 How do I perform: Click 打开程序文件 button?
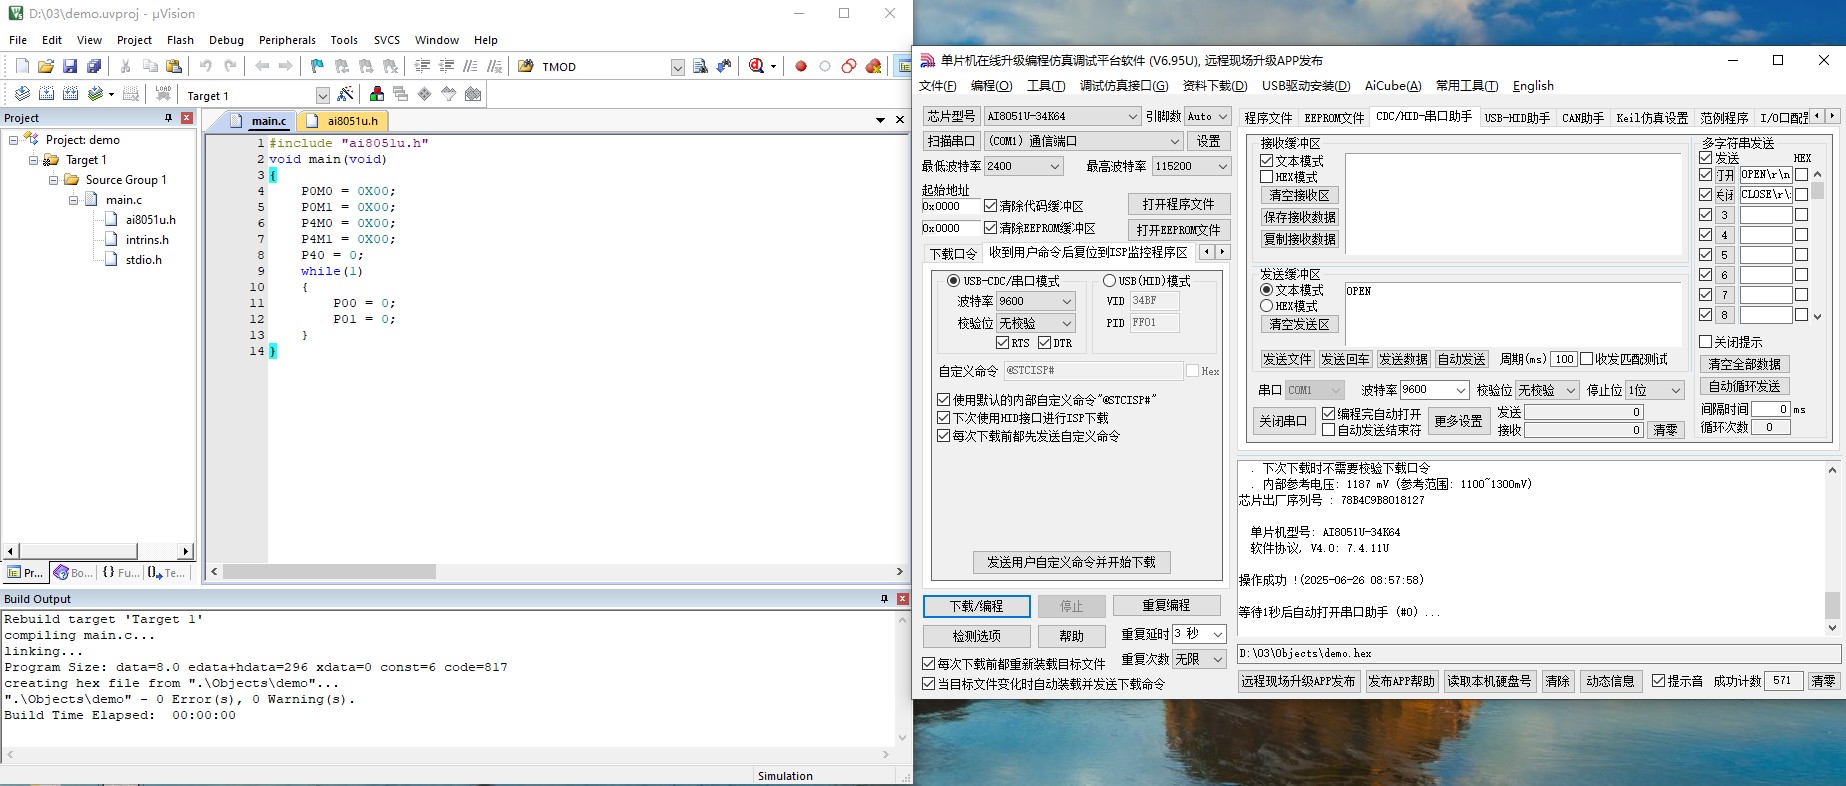[x=1178, y=204]
